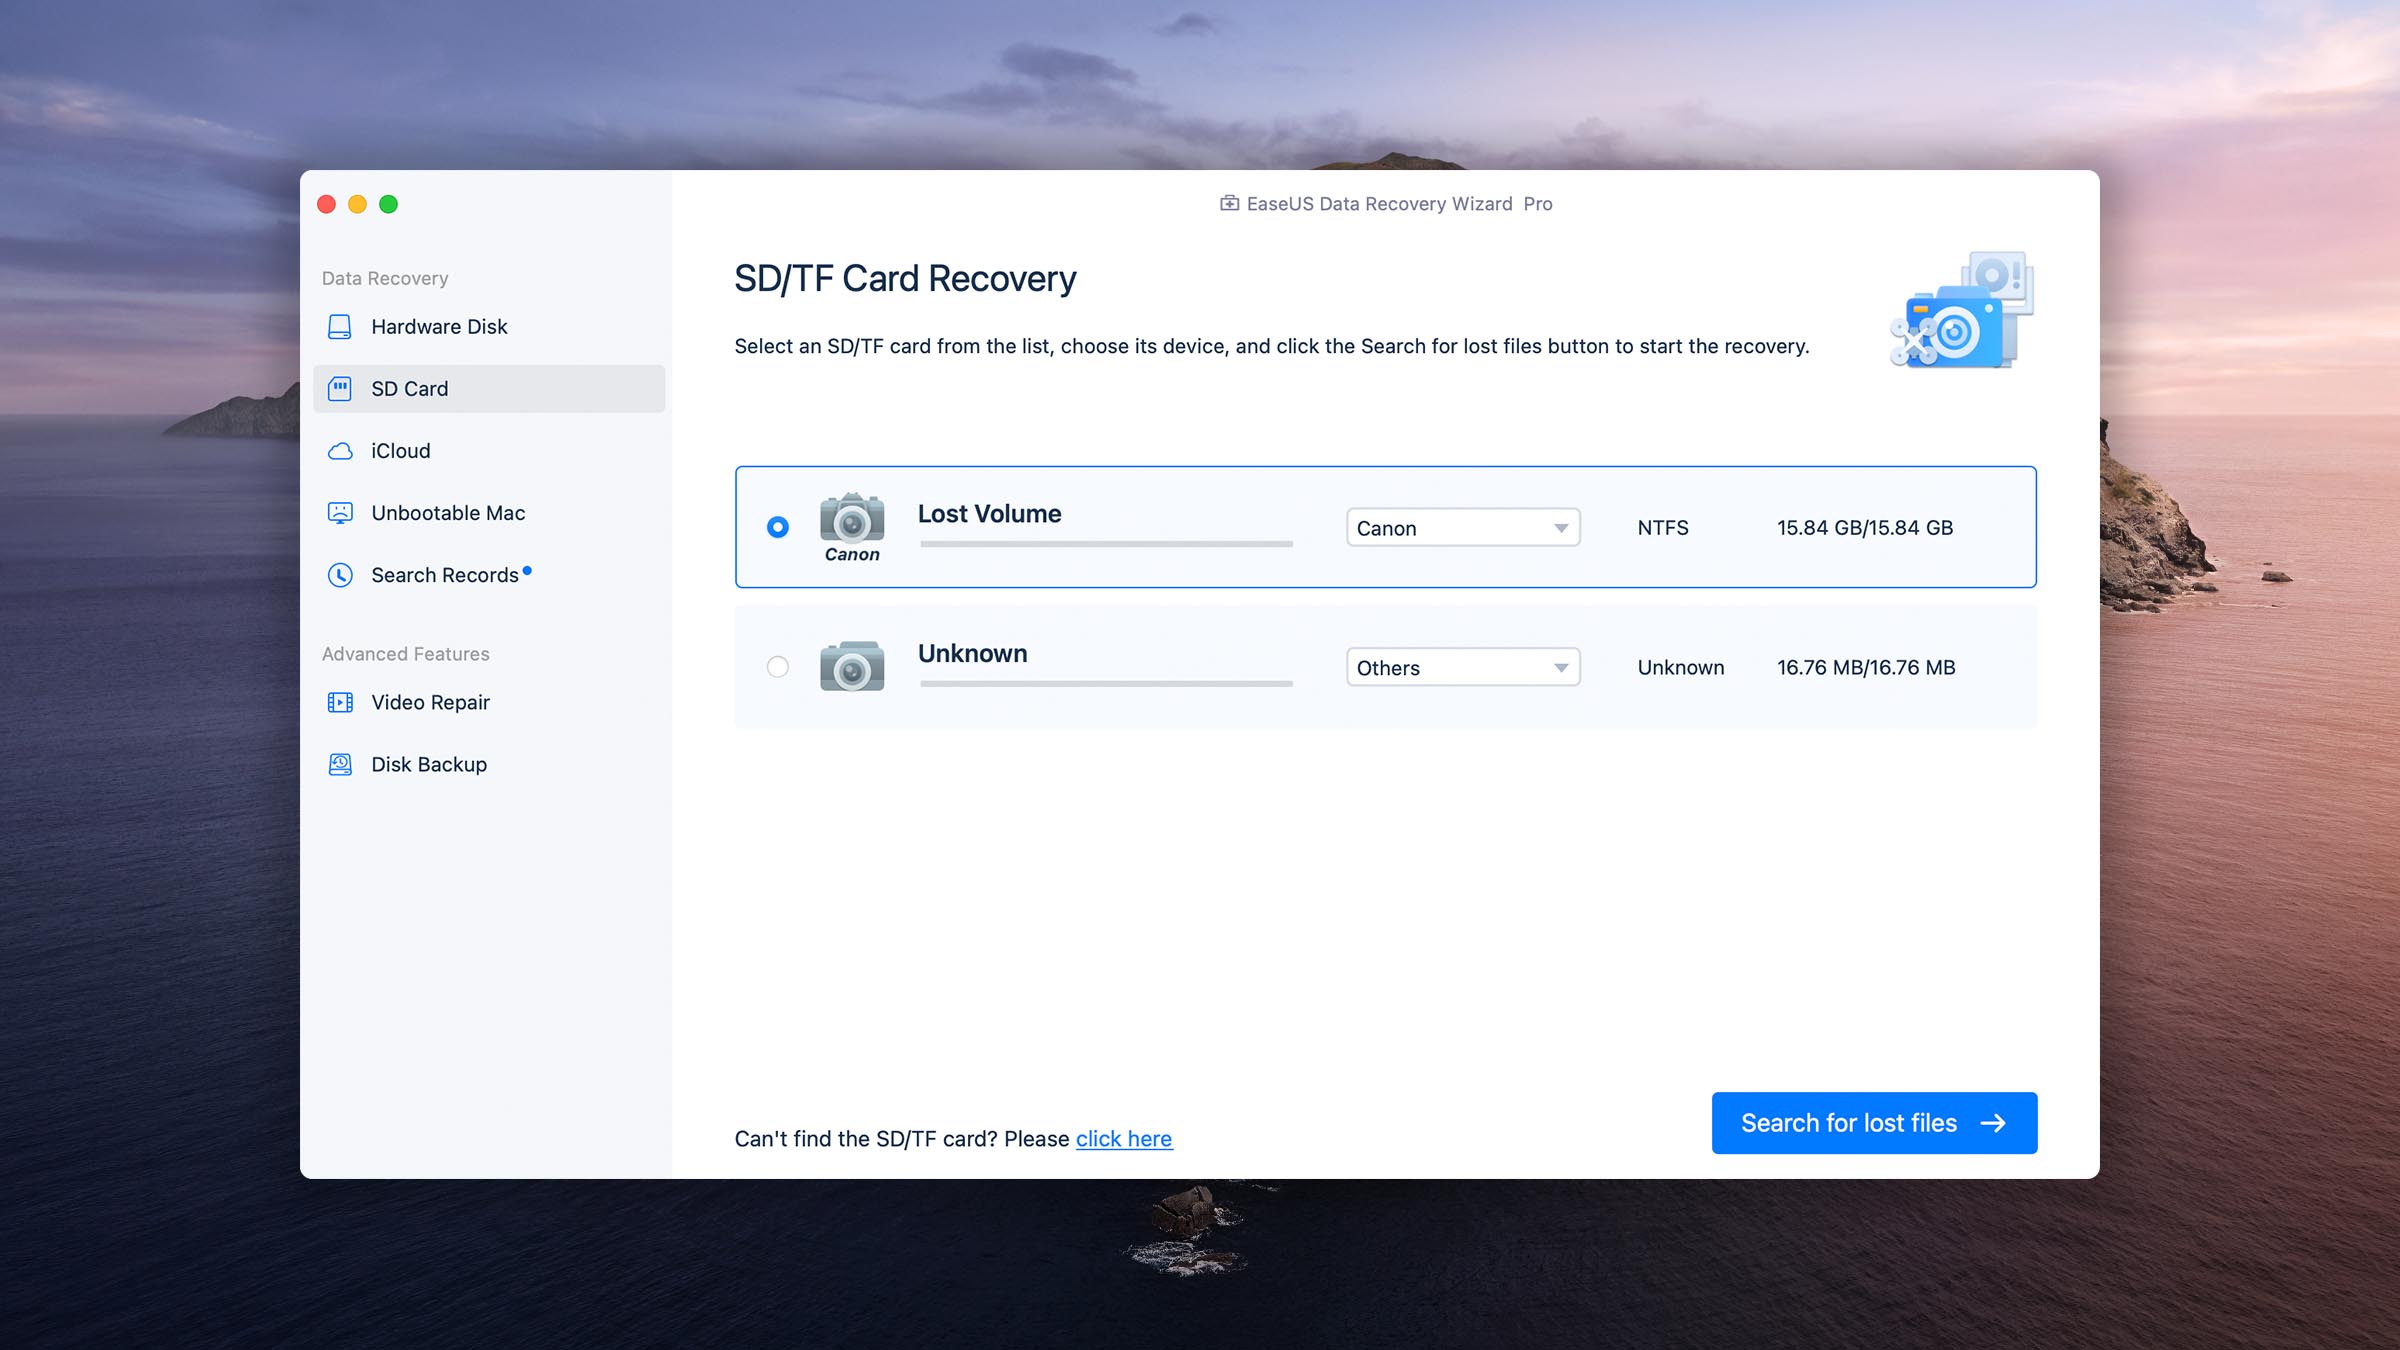Click the Lost Volume usage bar
This screenshot has height=1350, width=2400.
(1106, 544)
